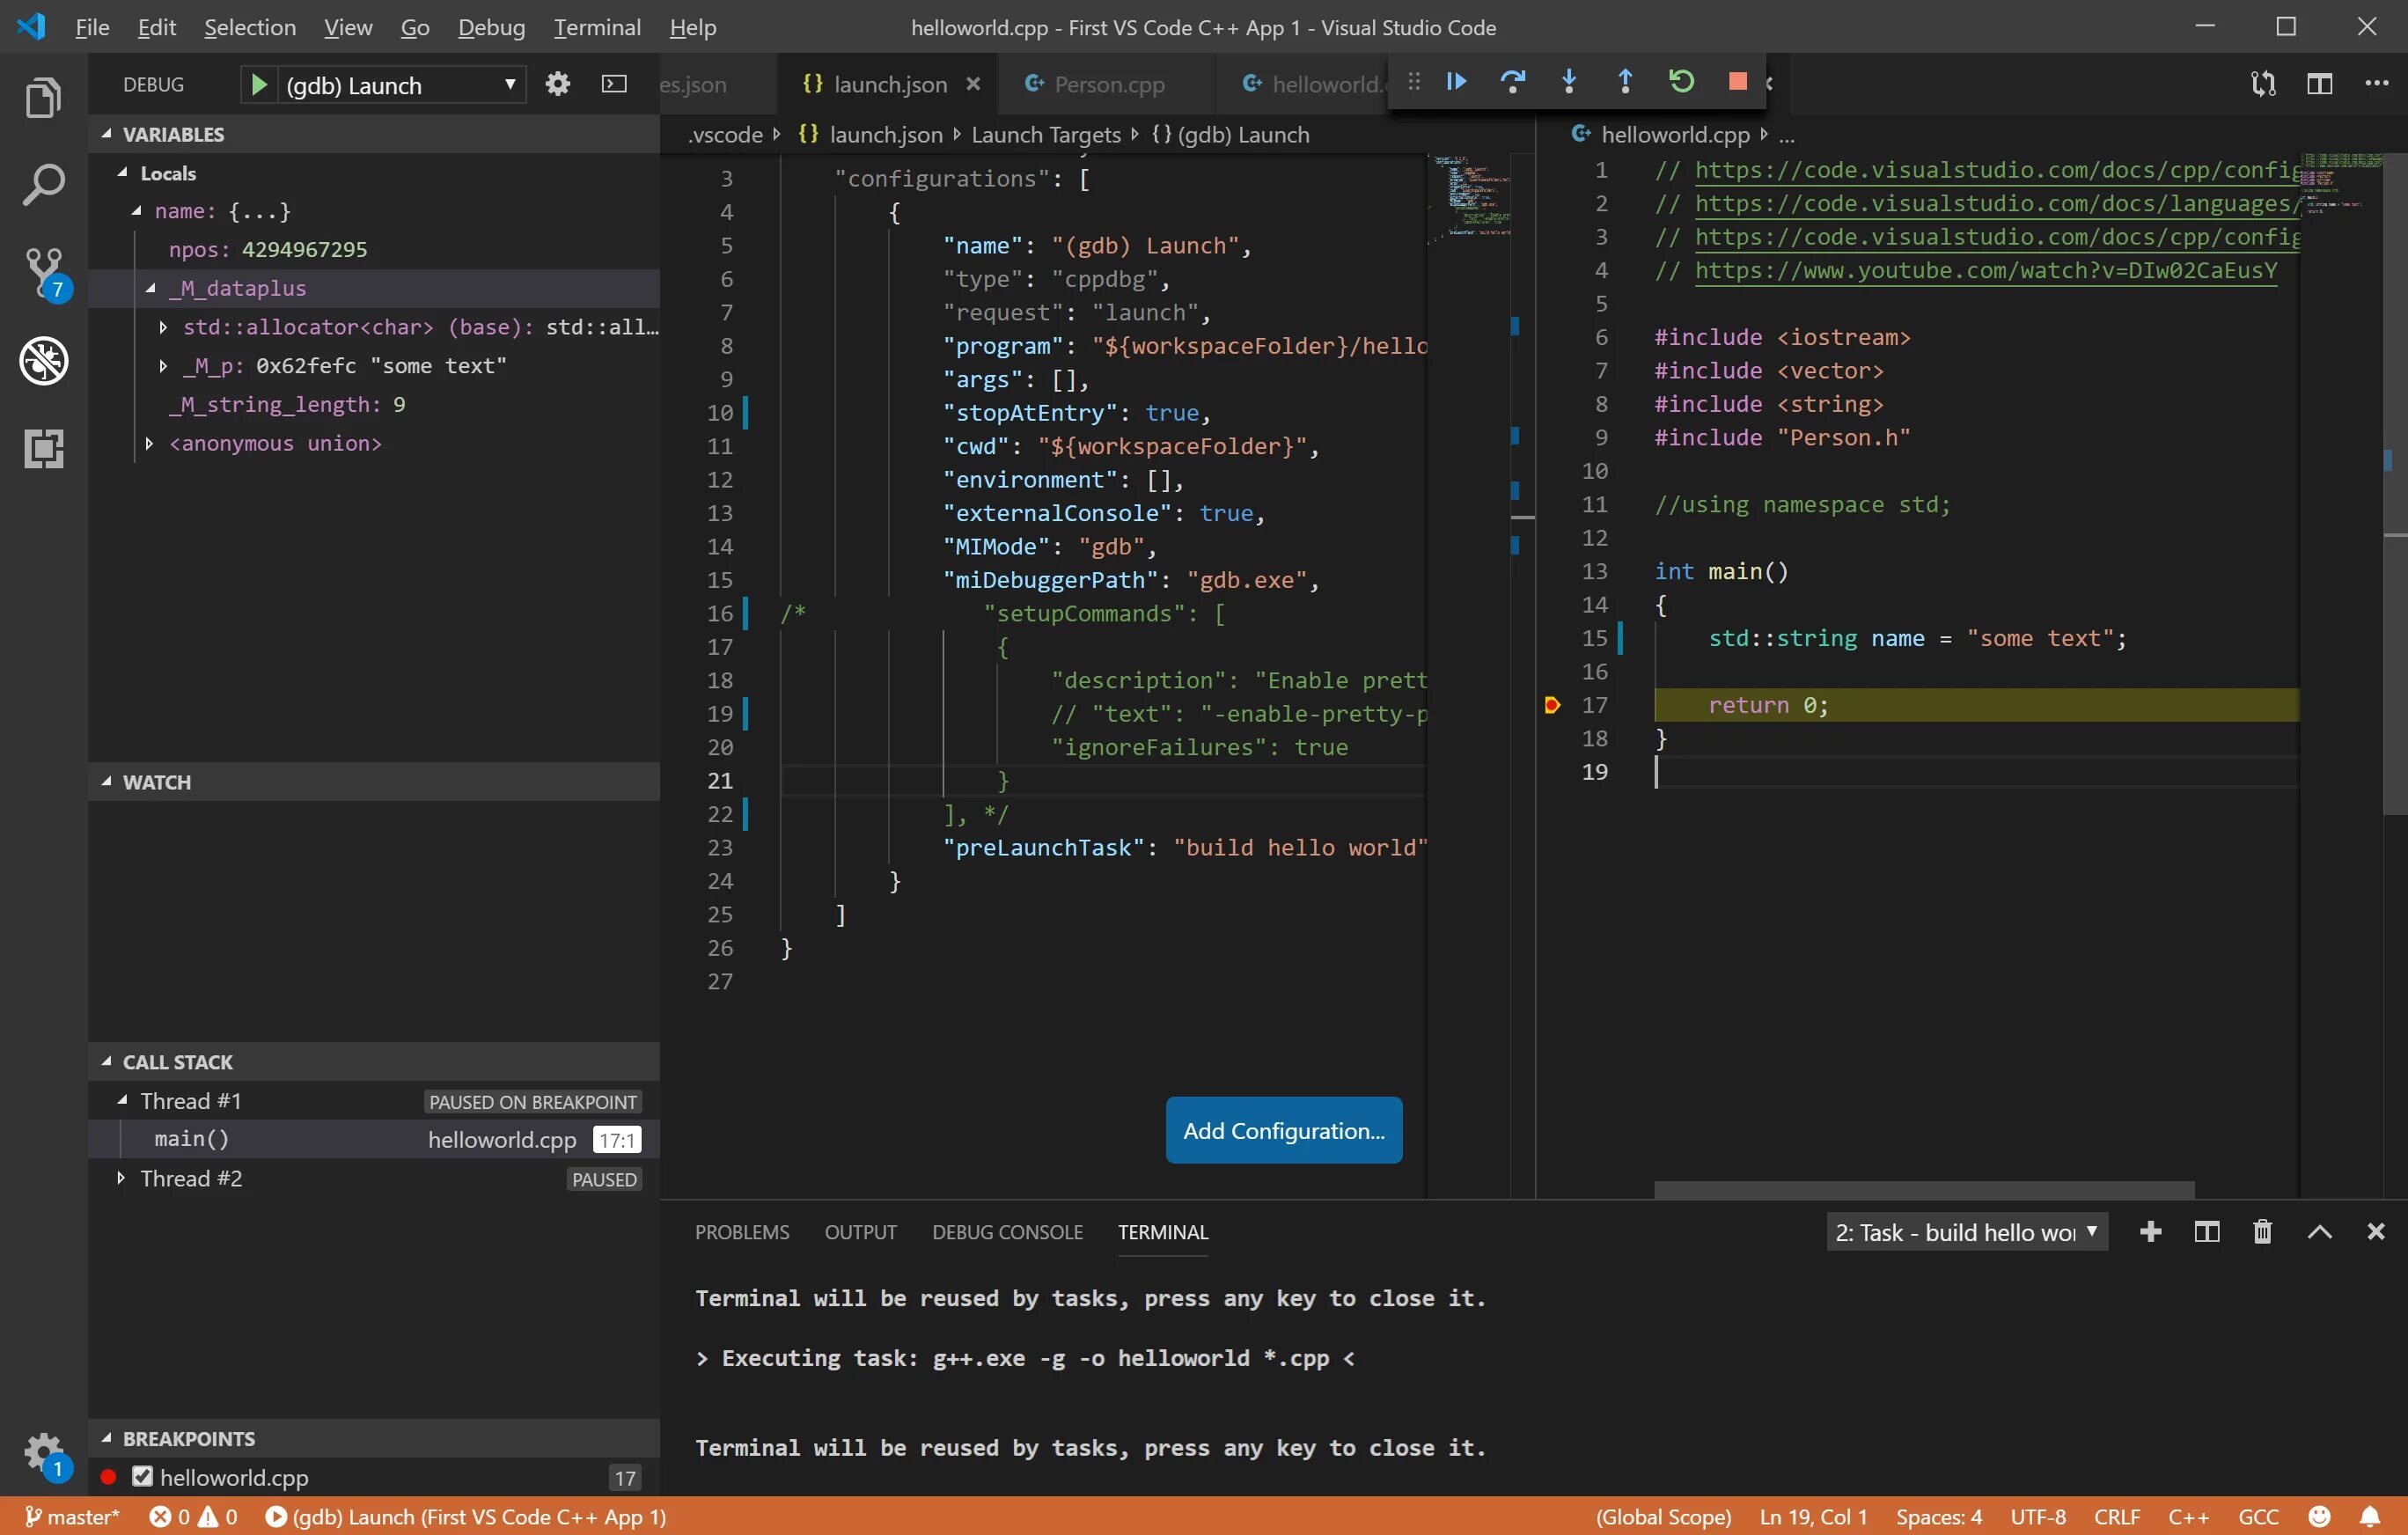This screenshot has height=1535, width=2408.
Task: Step Out in debug toolbar
Action: click(x=1625, y=82)
